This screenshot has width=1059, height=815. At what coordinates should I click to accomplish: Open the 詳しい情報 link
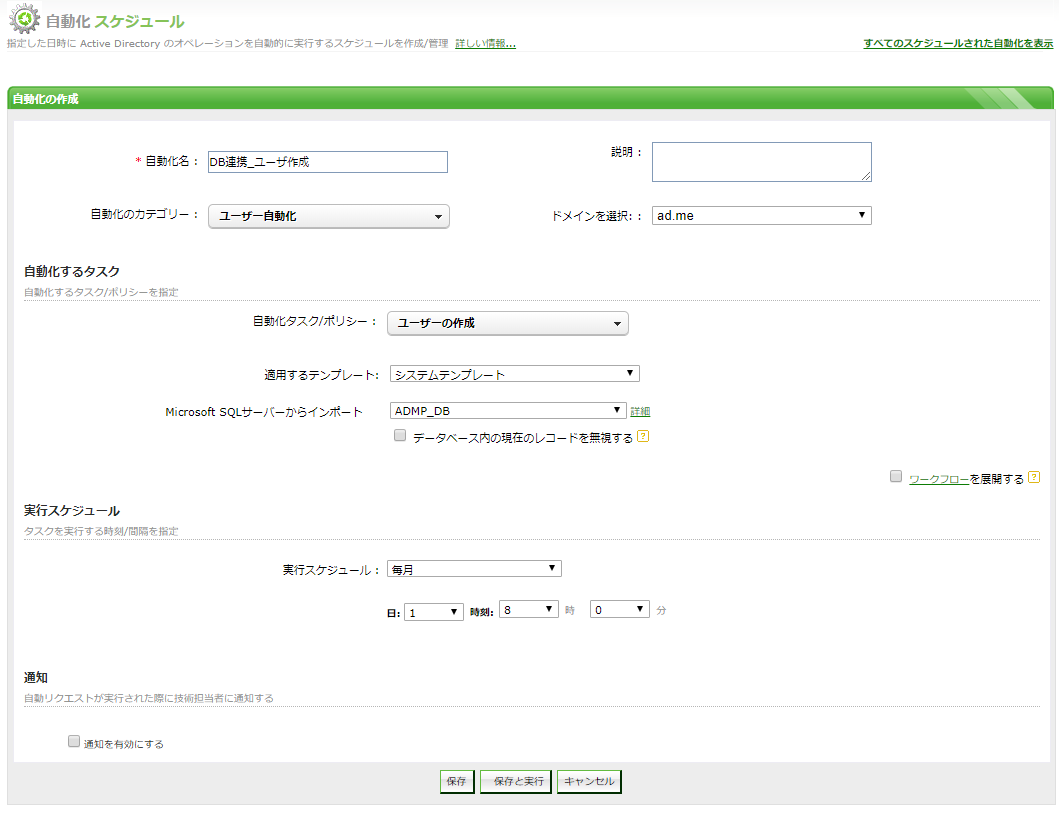[485, 43]
